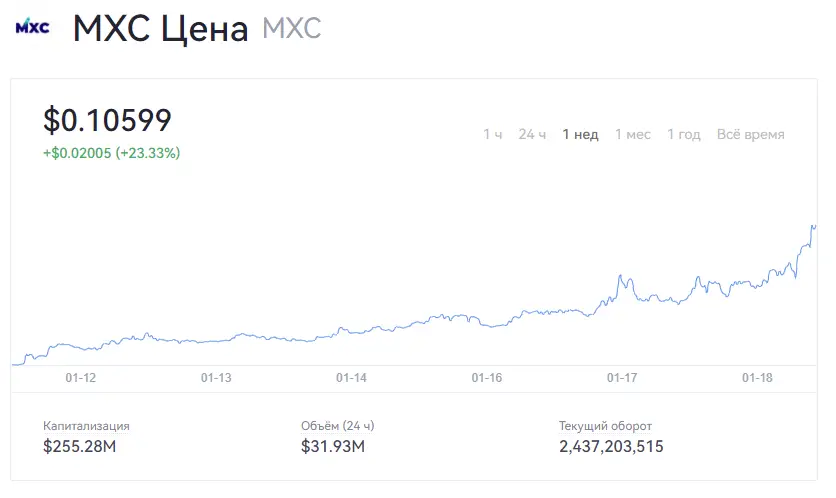Select the 1 ч time range
The width and height of the screenshot is (836, 498).
(x=493, y=134)
